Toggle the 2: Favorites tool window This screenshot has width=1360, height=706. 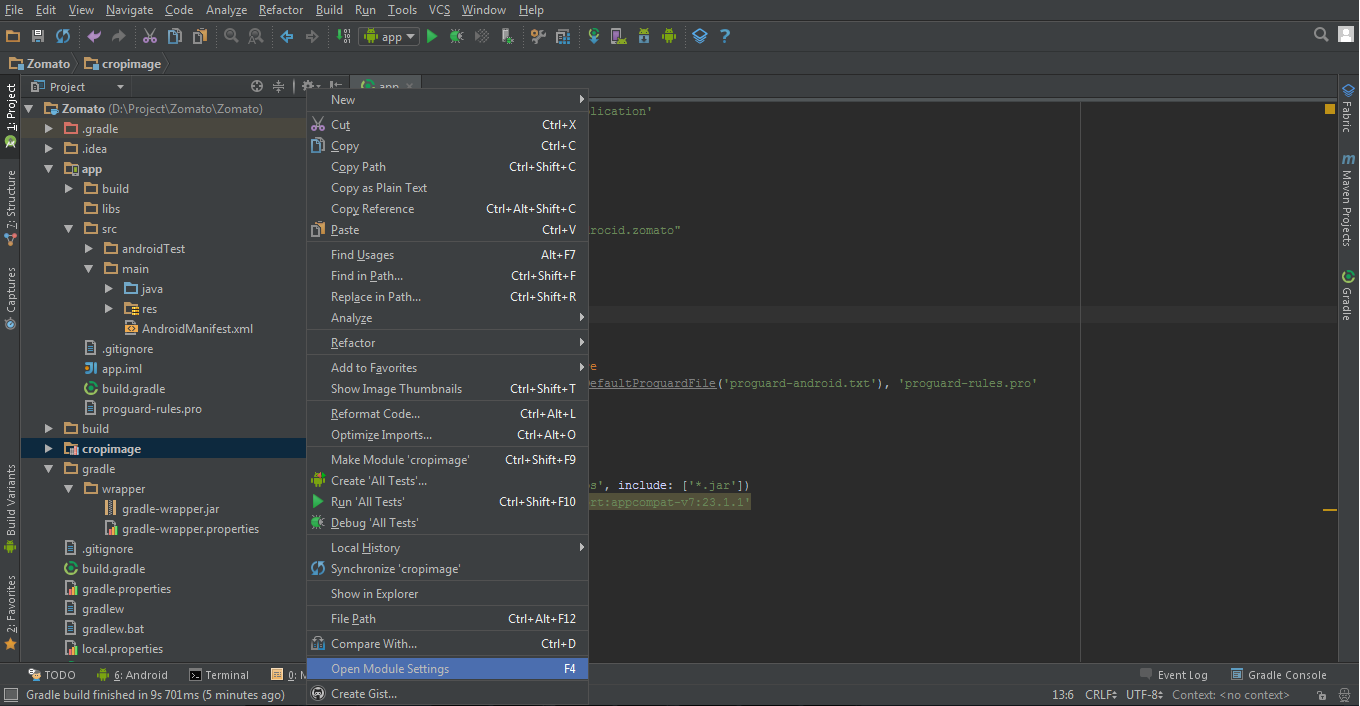point(10,612)
